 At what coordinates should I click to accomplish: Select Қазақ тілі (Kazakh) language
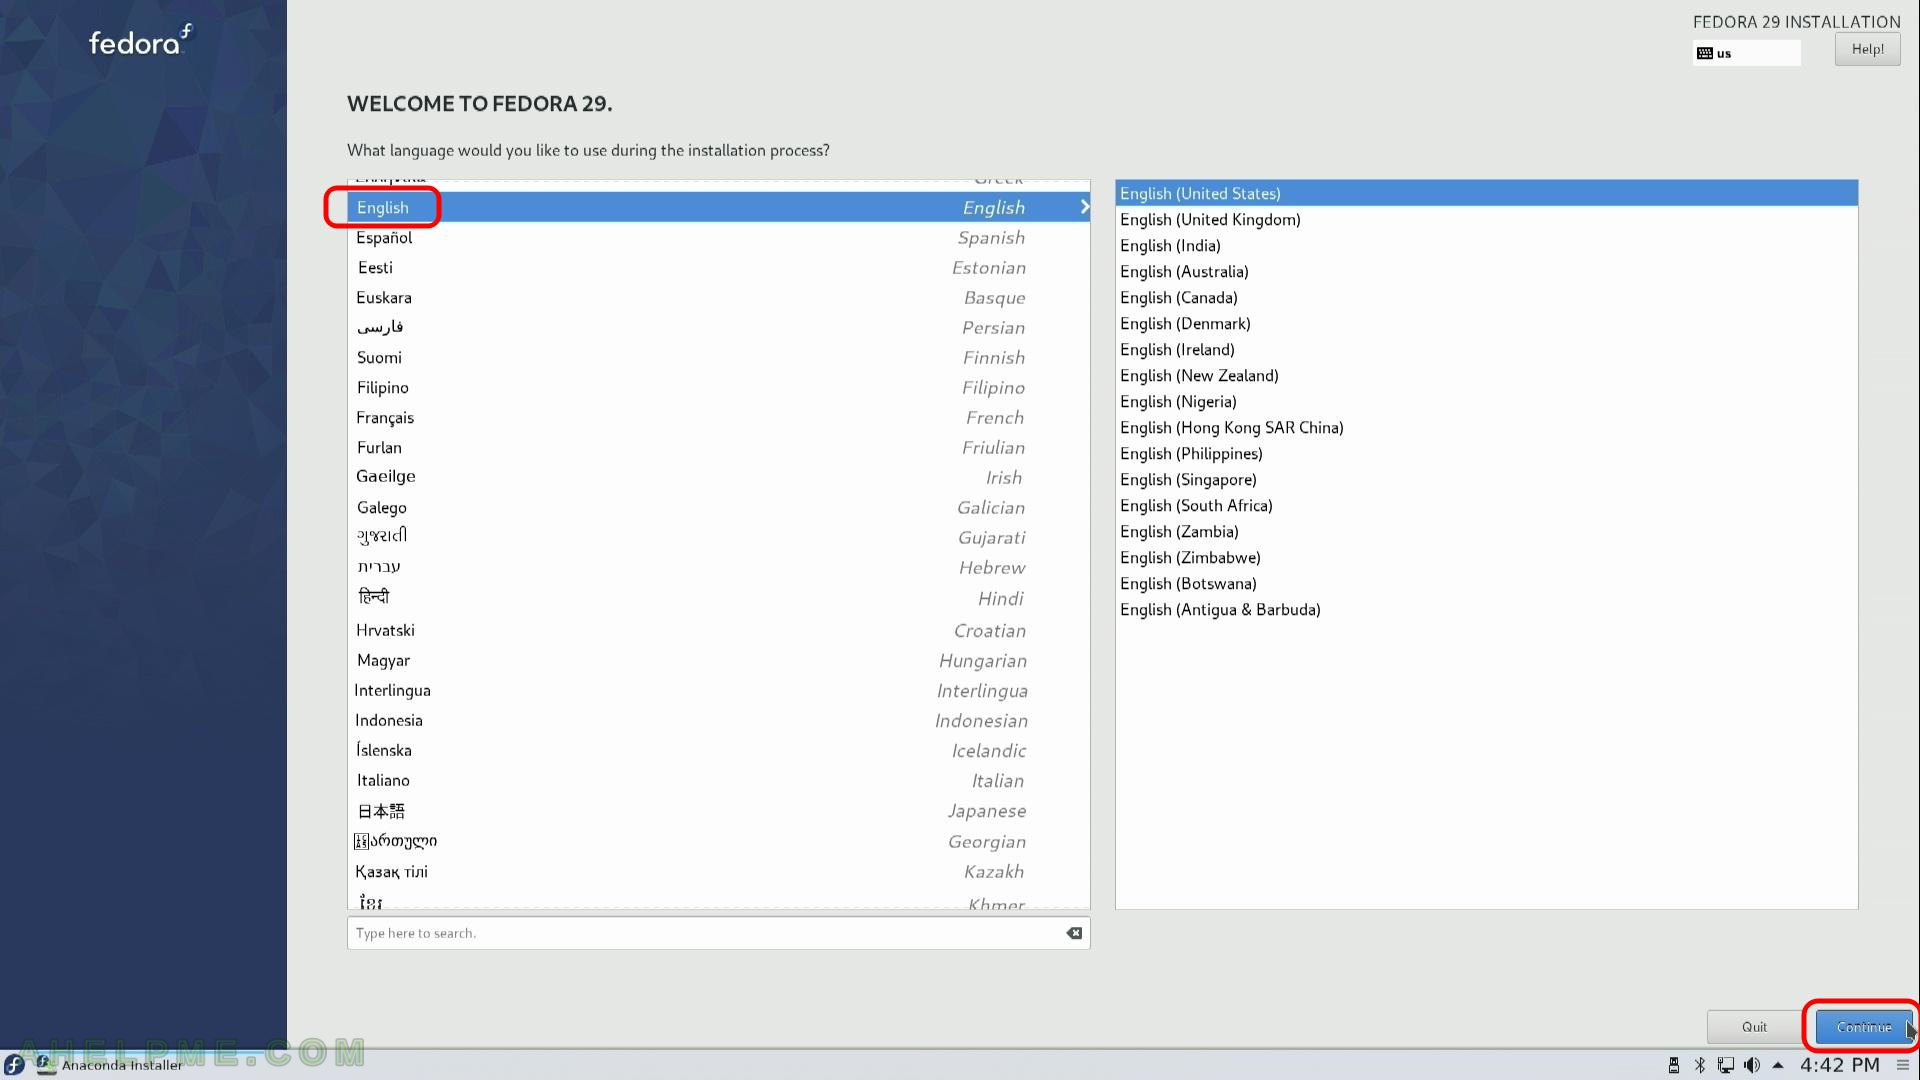pos(718,871)
